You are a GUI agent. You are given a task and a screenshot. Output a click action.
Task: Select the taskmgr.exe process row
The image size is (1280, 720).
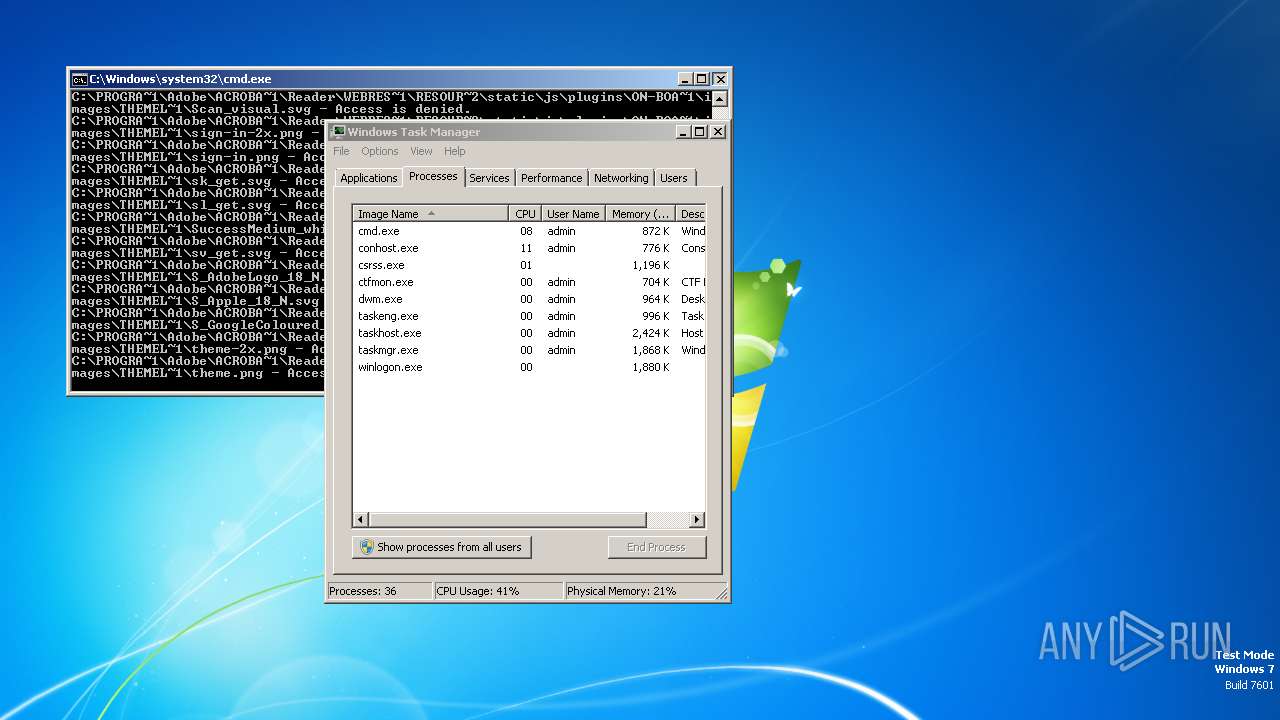(529, 350)
